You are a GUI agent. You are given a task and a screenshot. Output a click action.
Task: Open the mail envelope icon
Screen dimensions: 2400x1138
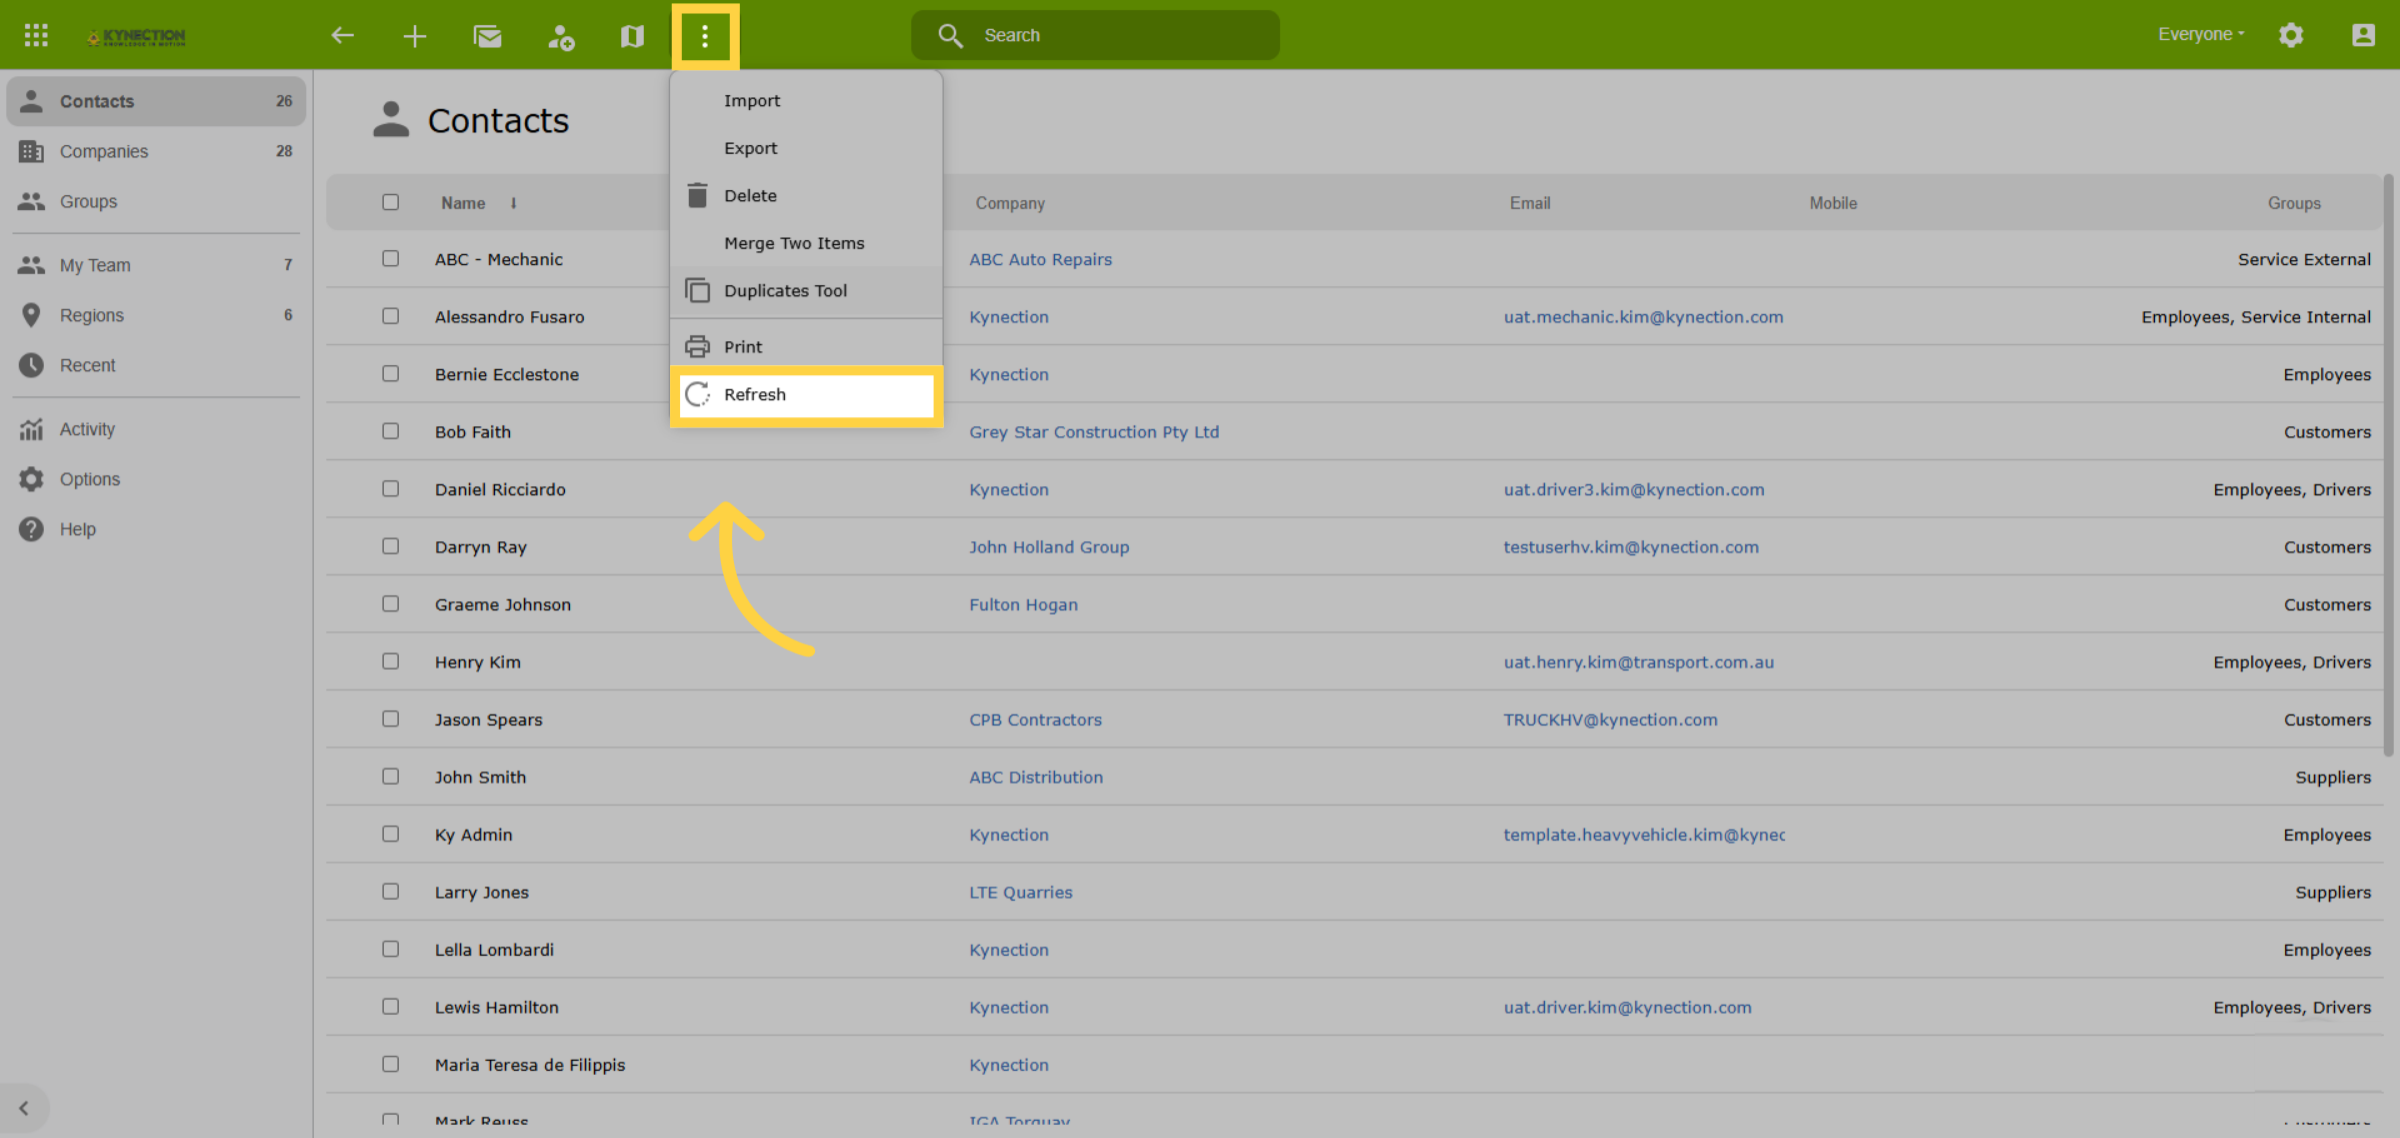pos(487,36)
